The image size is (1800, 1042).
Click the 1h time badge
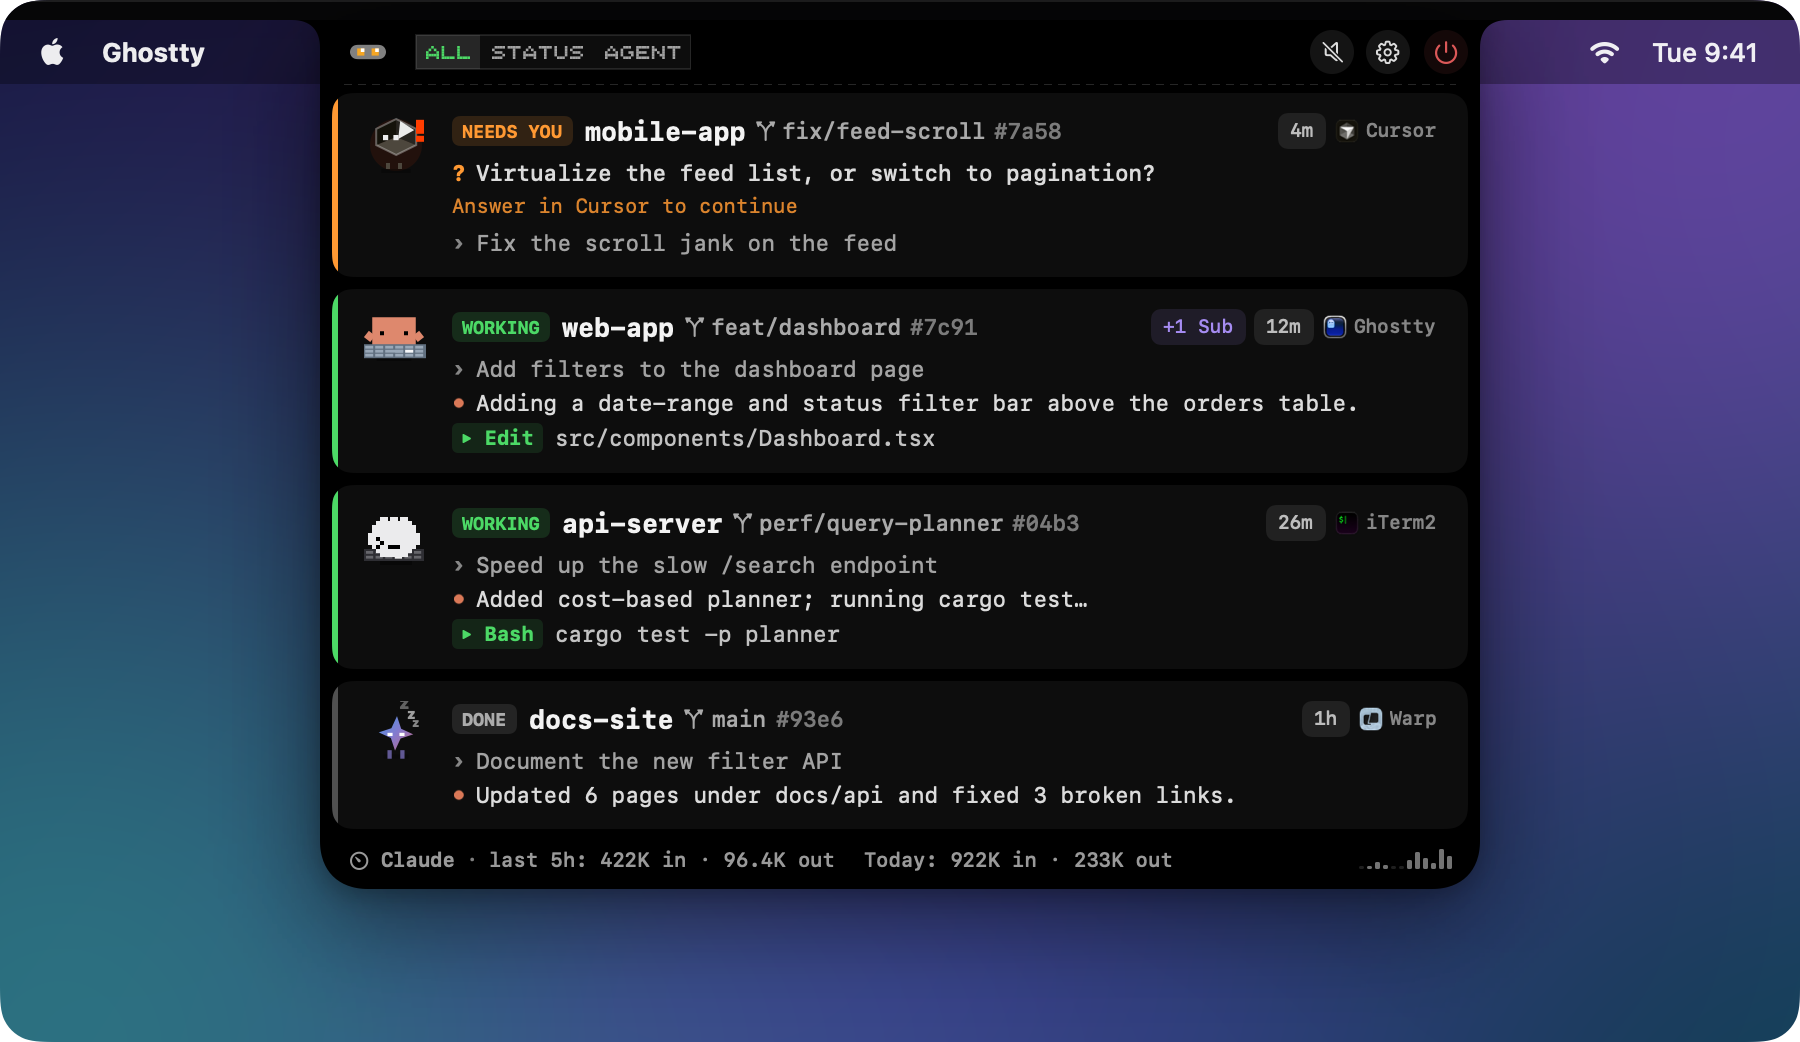pyautogui.click(x=1325, y=719)
